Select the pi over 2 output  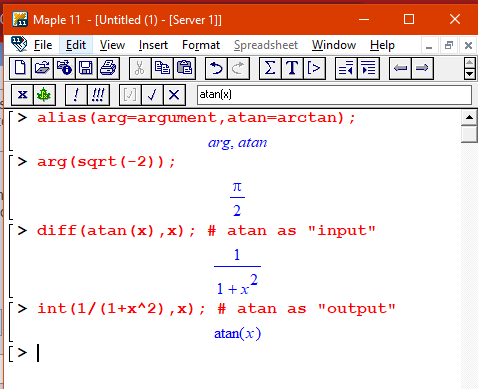pos(237,199)
